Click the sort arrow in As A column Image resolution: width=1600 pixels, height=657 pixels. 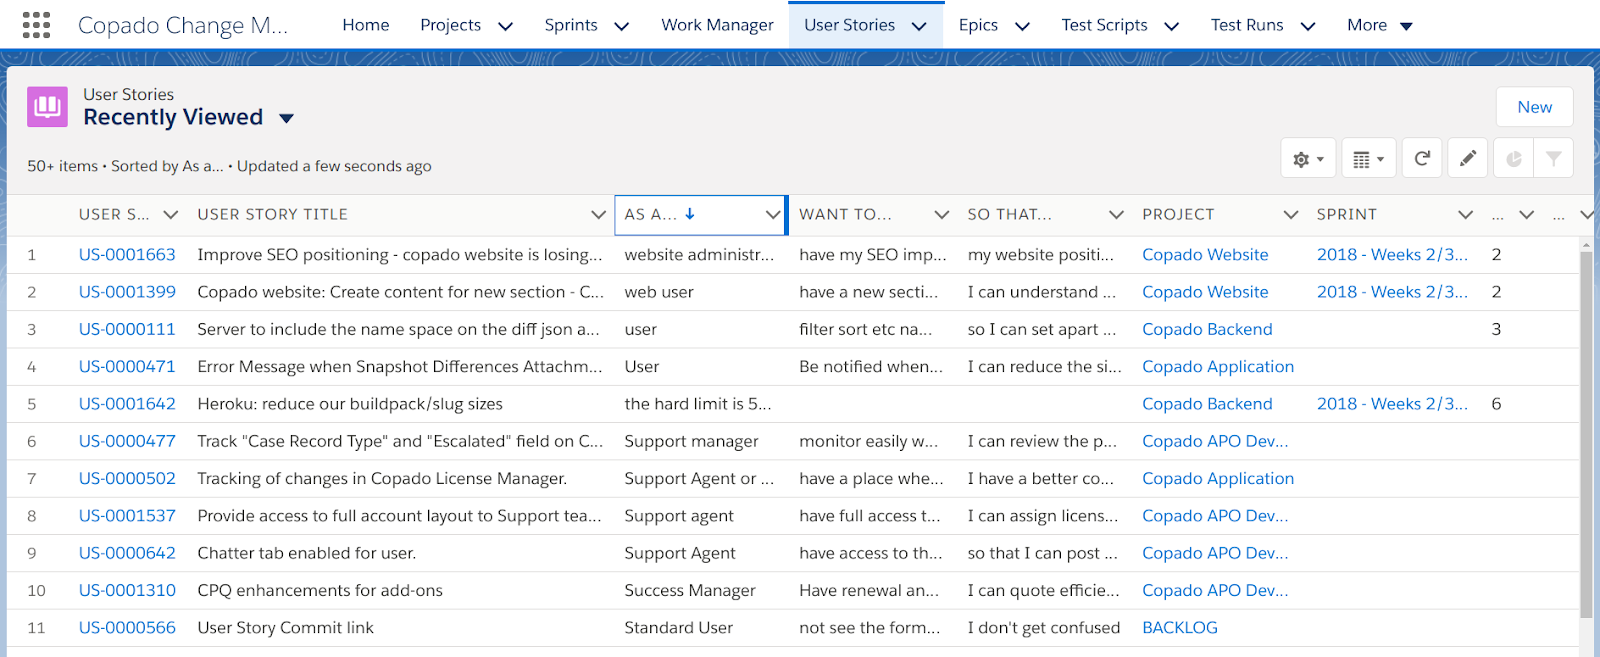(x=690, y=214)
